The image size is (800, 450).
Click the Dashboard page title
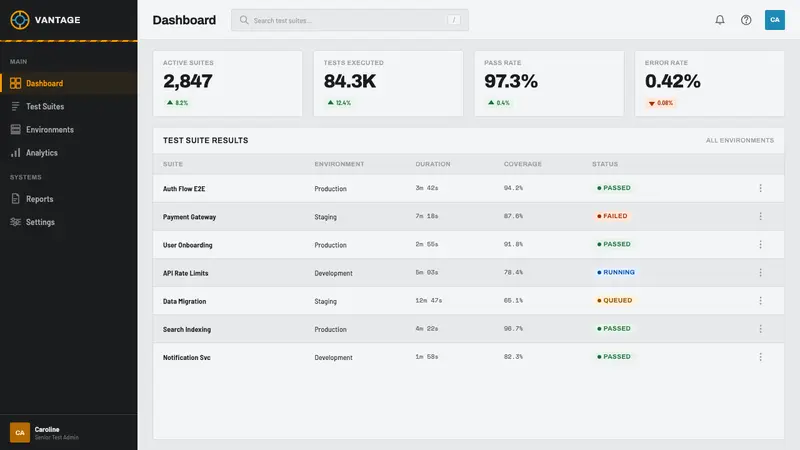[x=184, y=20]
